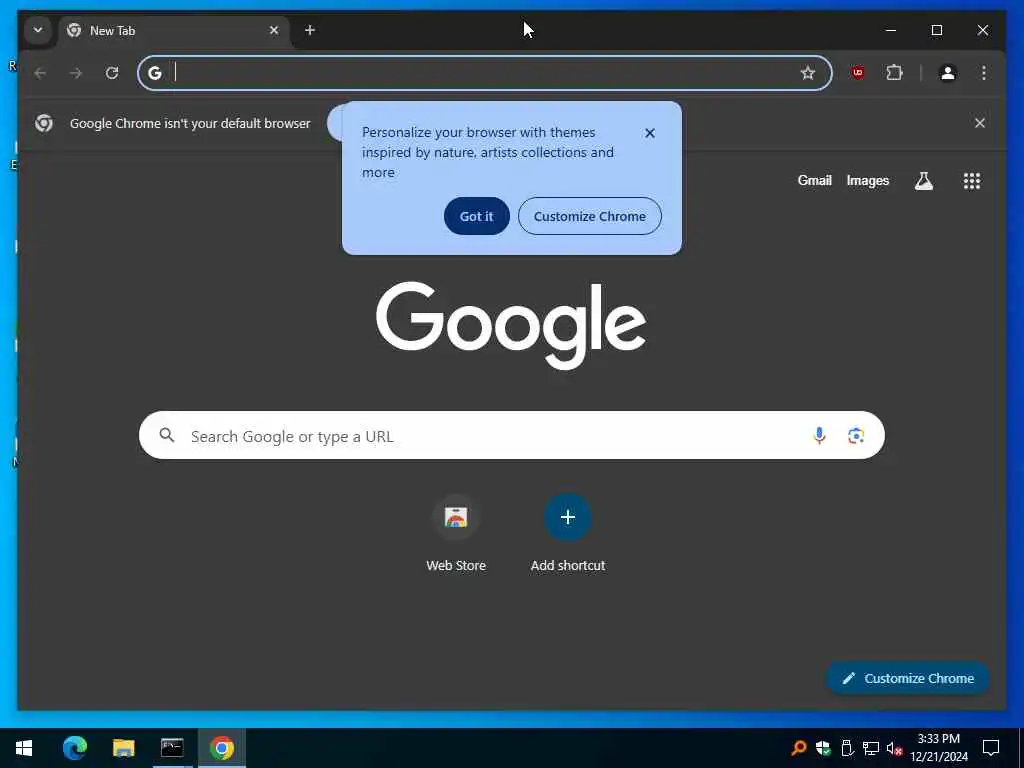
Task: Switch to the Command Prompt taskbar window
Action: pyautogui.click(x=172, y=748)
